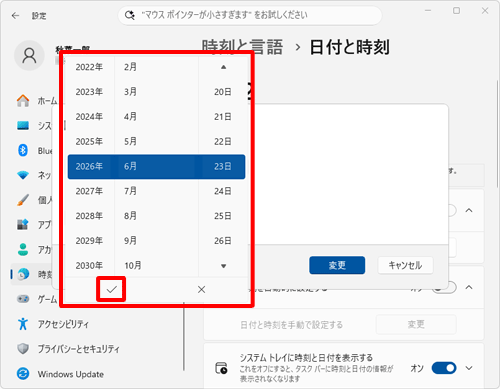
Task: Select 2024年 in the year list
Action: (x=89, y=117)
